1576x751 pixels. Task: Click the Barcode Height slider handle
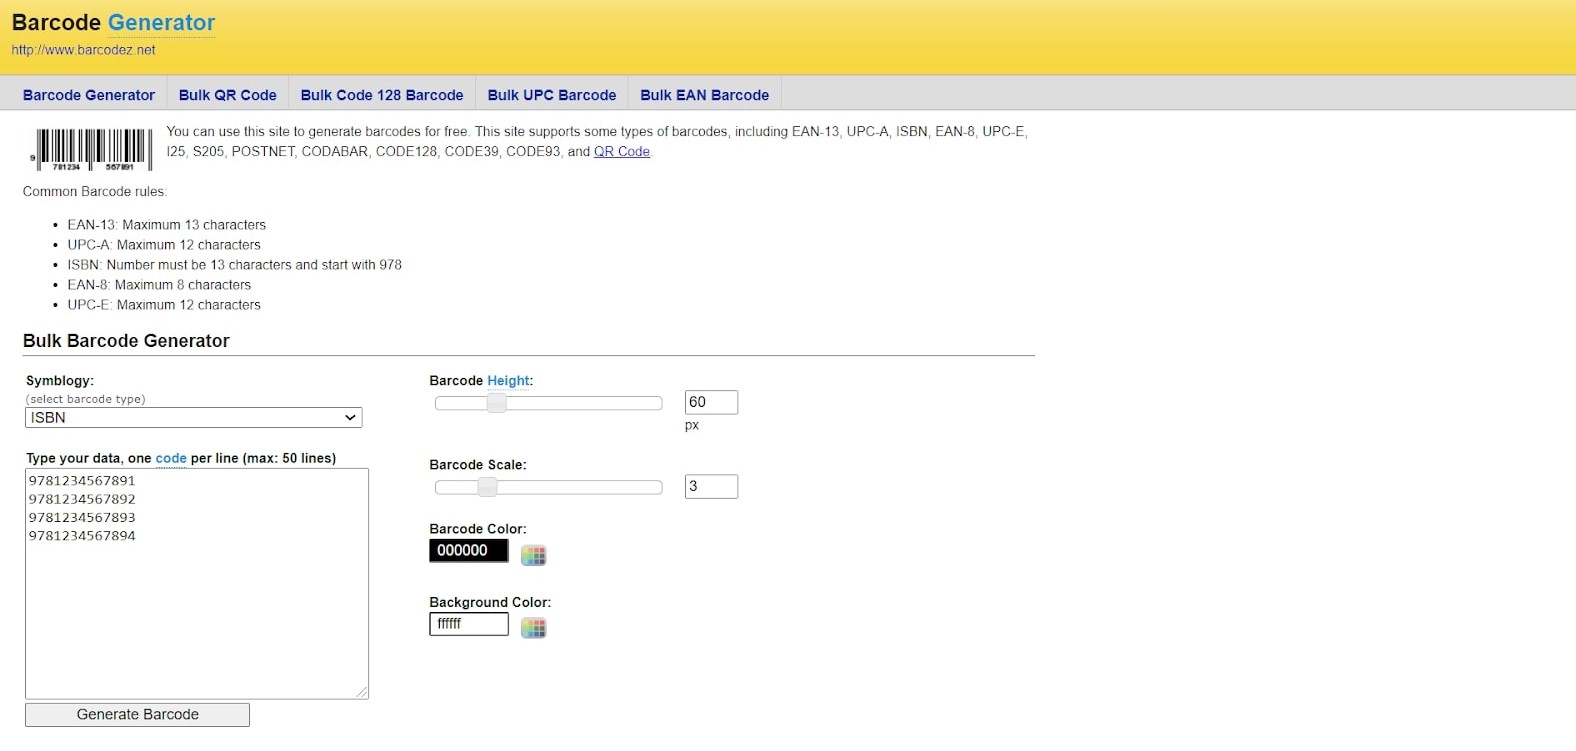tap(496, 403)
